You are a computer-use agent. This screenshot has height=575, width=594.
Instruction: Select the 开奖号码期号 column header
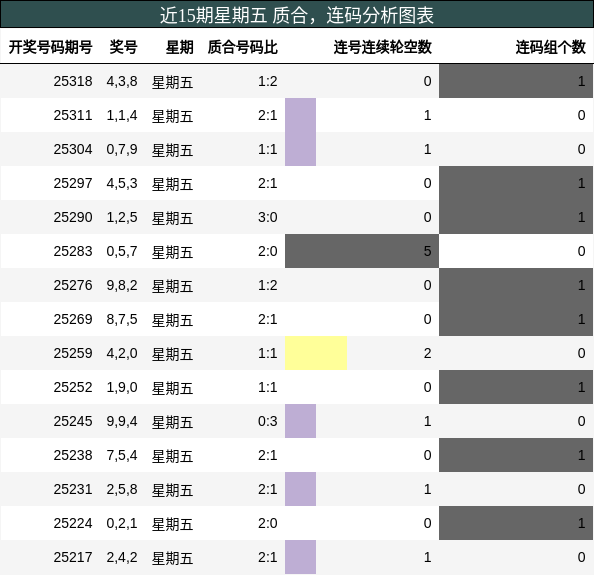click(50, 47)
